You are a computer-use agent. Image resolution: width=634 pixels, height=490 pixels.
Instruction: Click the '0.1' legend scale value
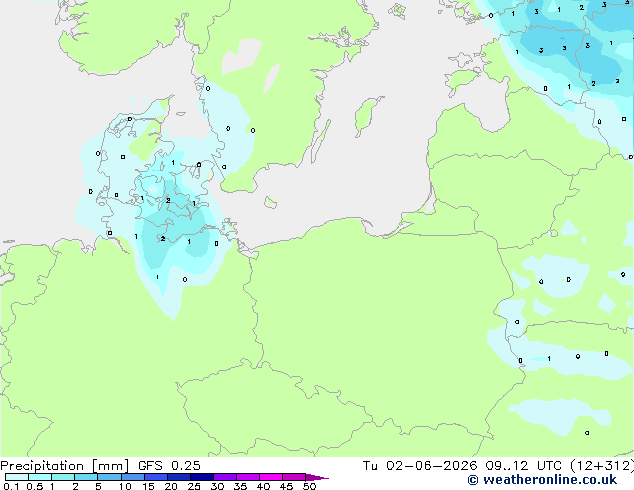pyautogui.click(x=11, y=486)
